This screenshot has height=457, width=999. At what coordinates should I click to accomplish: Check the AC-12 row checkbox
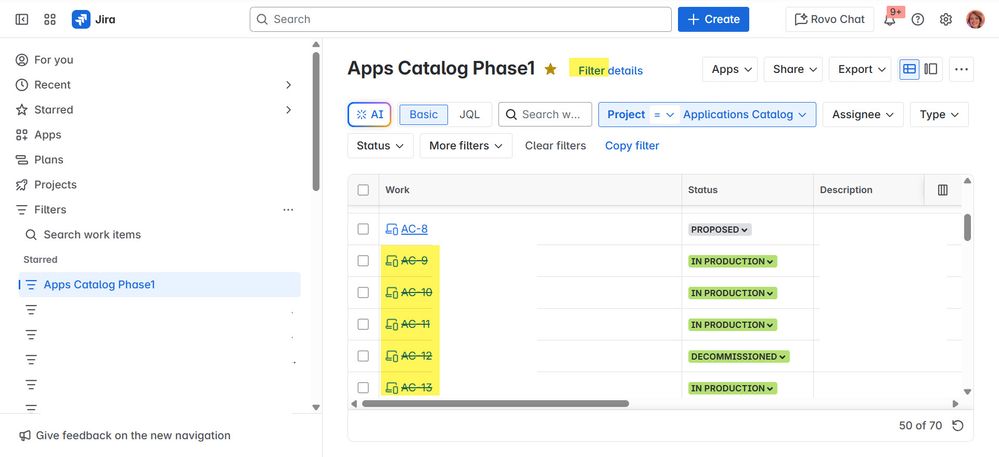(363, 356)
